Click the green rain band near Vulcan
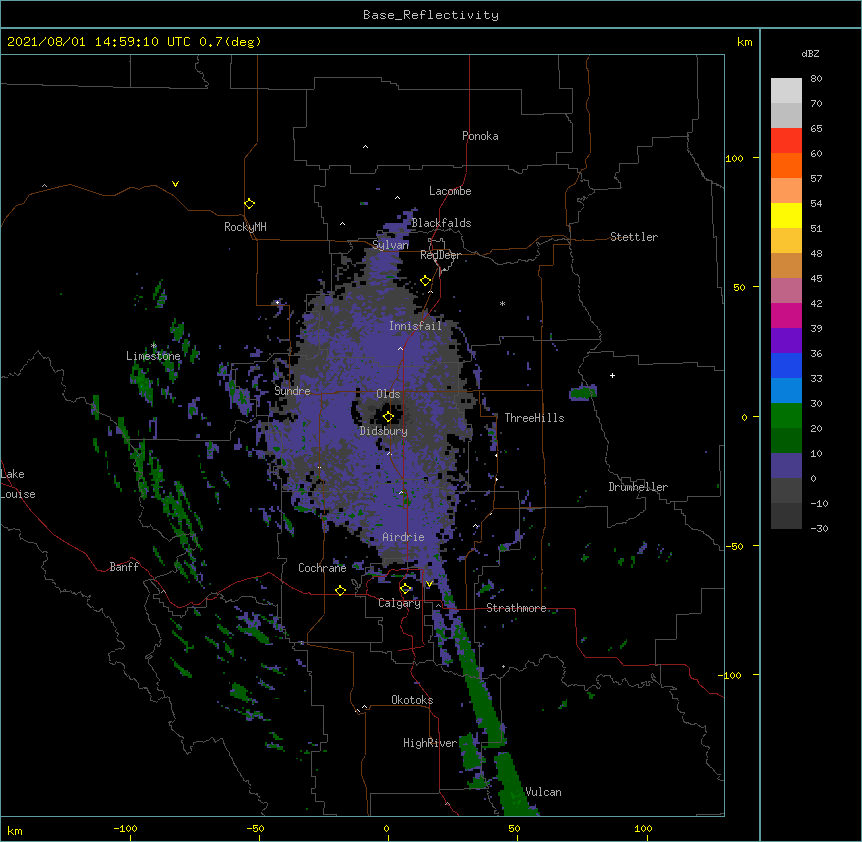The height and width of the screenshot is (842, 862). pyautogui.click(x=515, y=785)
